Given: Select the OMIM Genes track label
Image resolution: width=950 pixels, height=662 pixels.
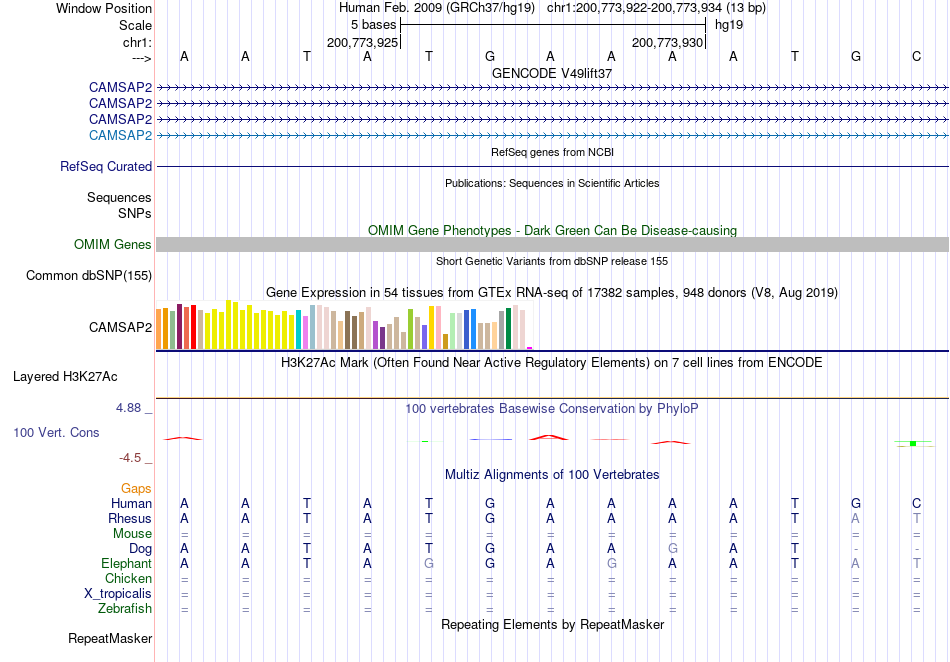Looking at the screenshot, I should pos(112,244).
